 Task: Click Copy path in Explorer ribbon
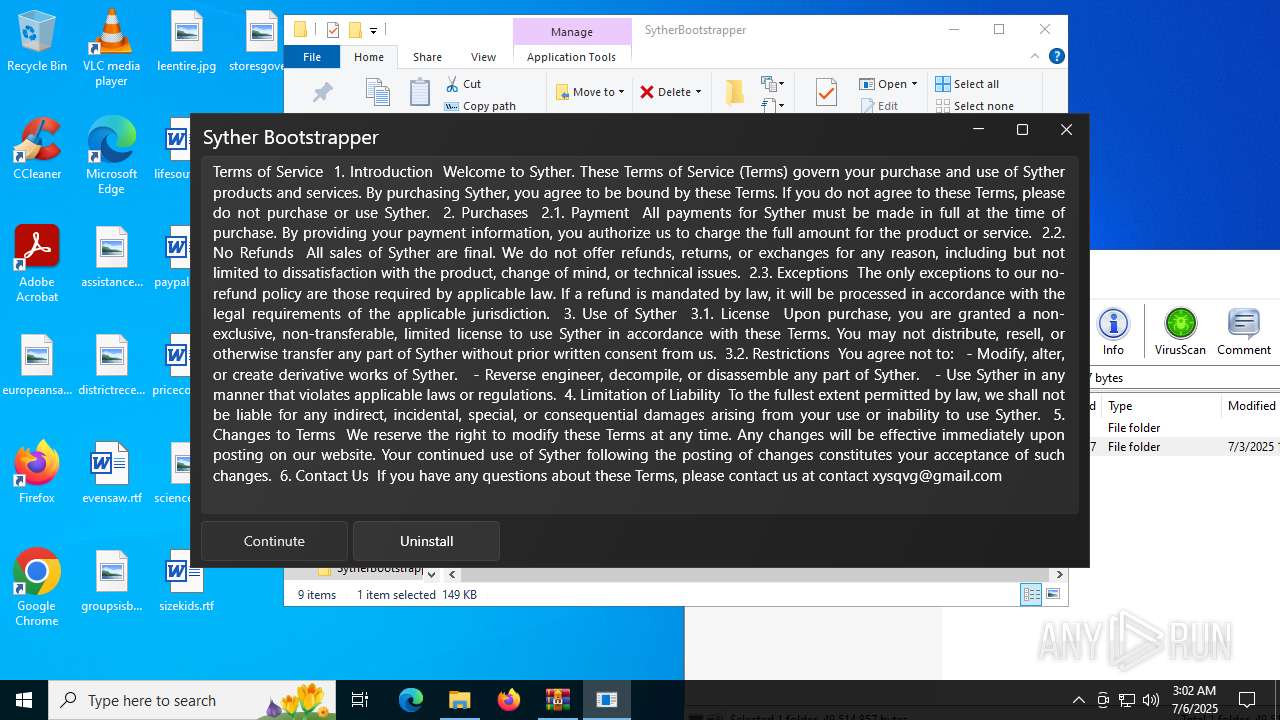click(480, 106)
